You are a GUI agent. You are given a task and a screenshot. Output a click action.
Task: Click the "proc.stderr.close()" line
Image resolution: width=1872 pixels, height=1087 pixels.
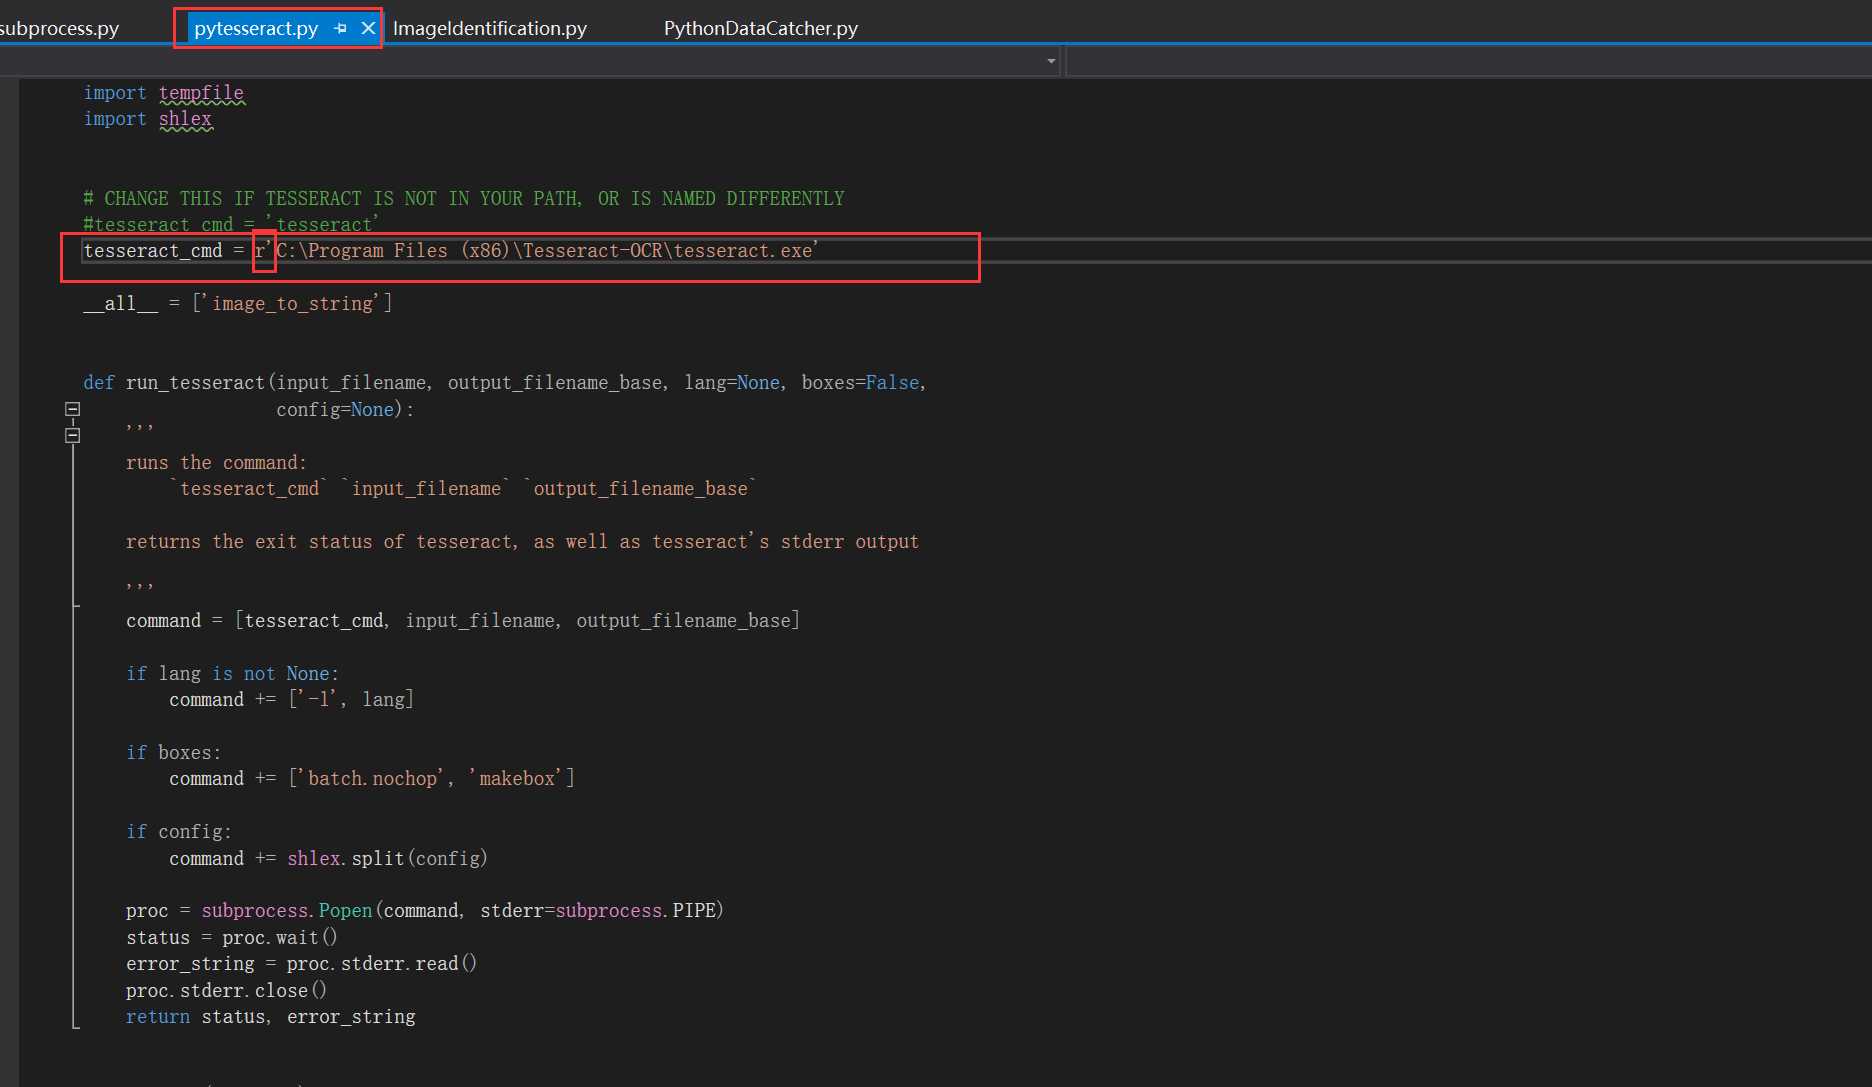point(227,990)
